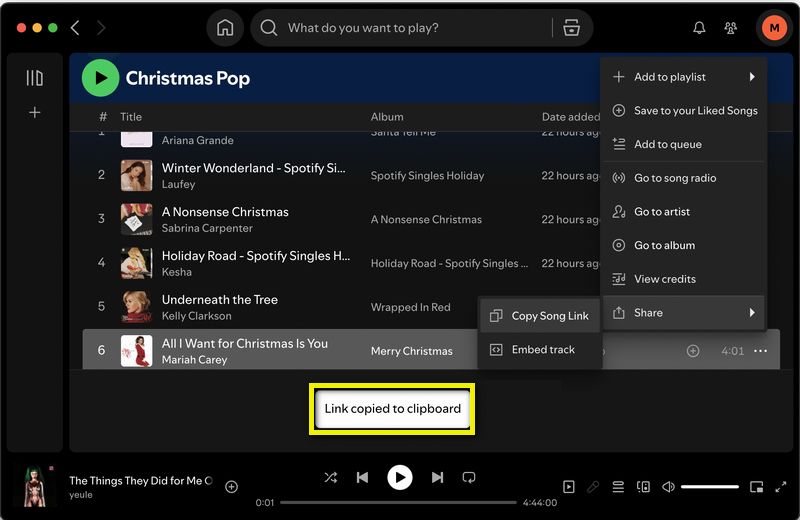Sort by Album column header
The image size is (800, 520).
click(387, 117)
